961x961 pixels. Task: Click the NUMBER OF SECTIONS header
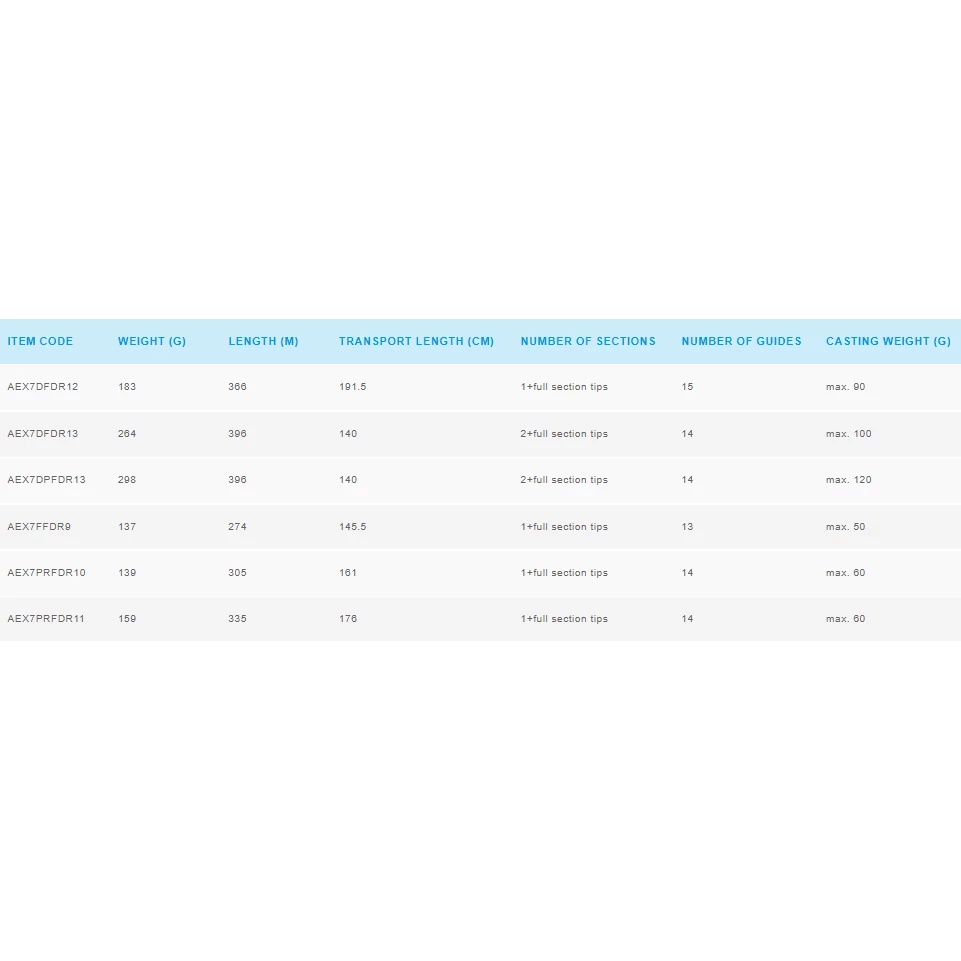coord(588,341)
